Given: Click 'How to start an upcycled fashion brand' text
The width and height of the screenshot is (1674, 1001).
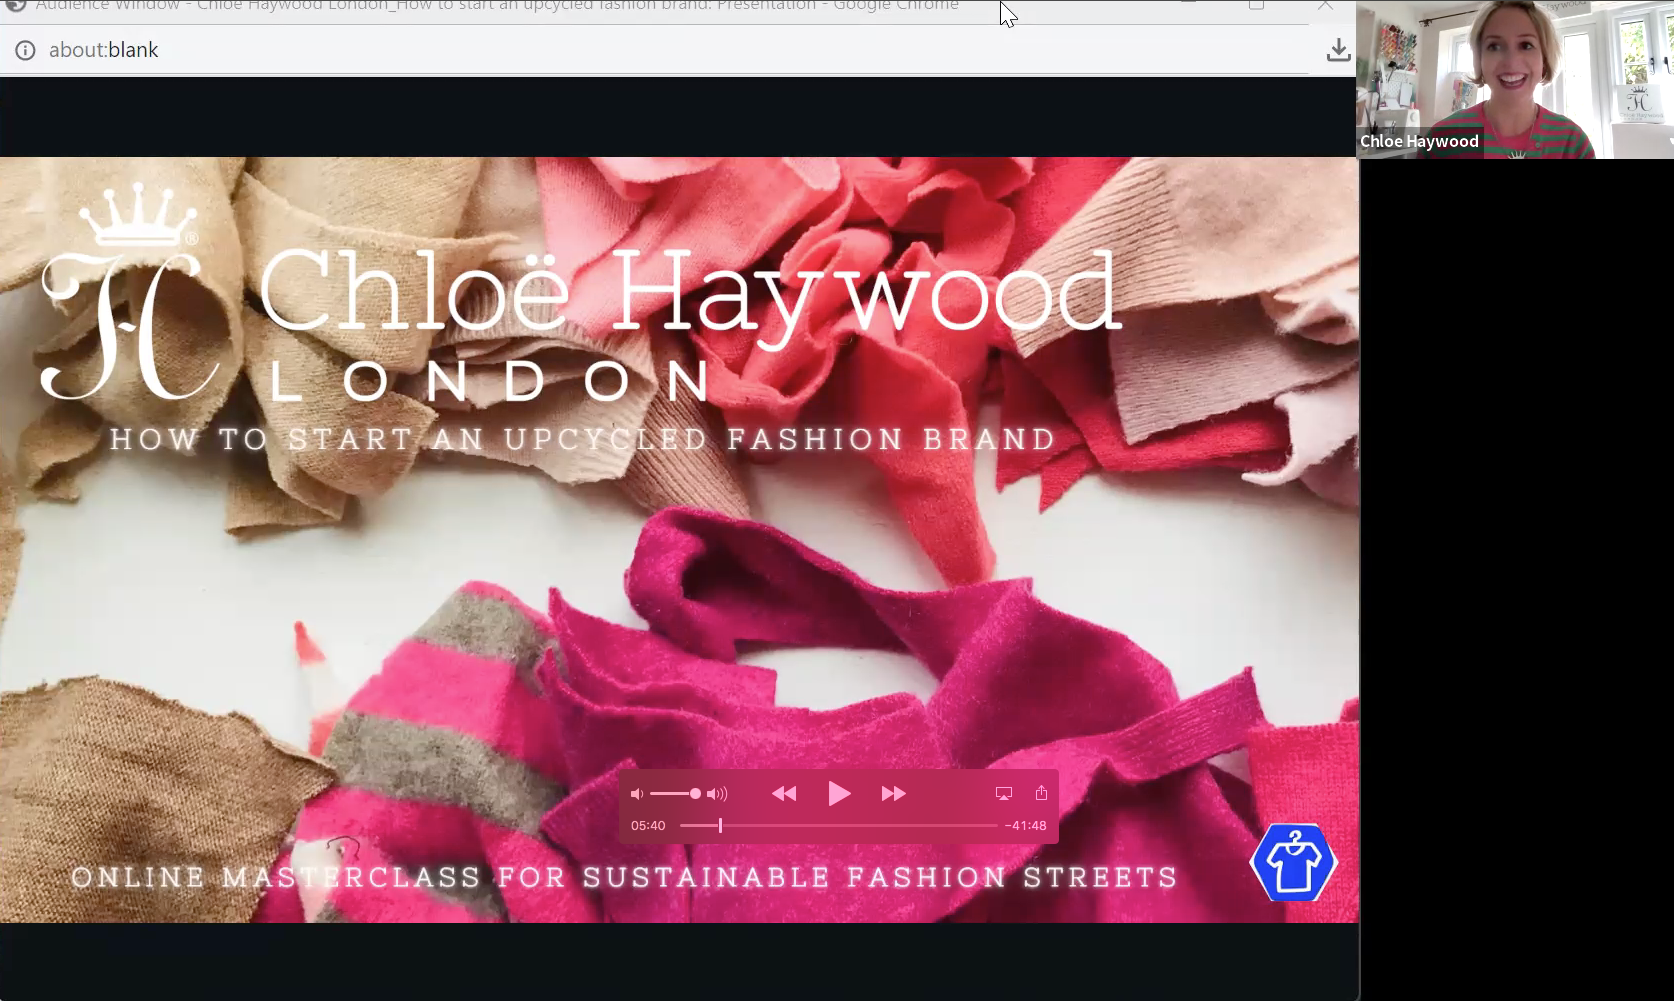Looking at the screenshot, I should point(582,439).
